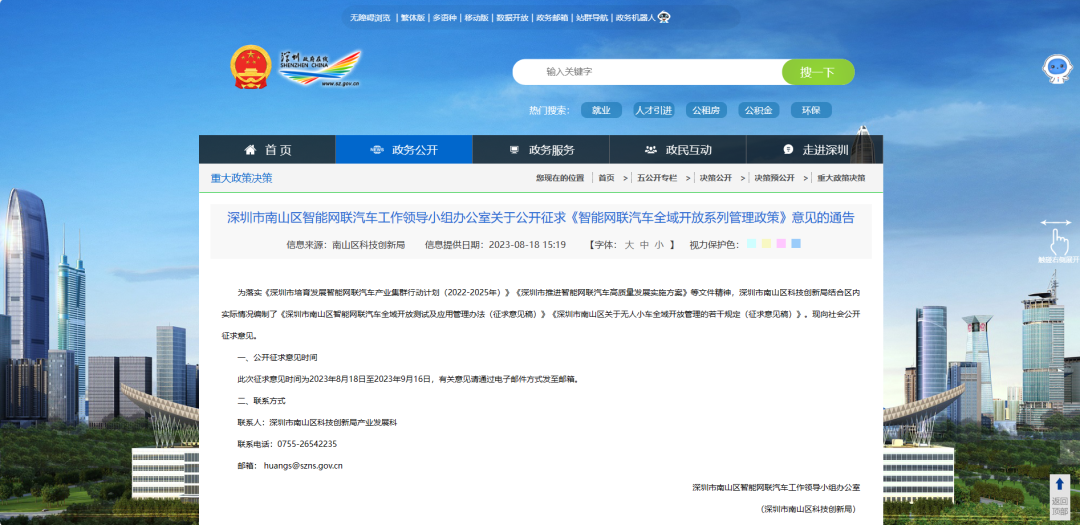Screen dimensions: 1080x525
Task: Click the 政务机器人 robot icon
Action: tap(664, 17)
